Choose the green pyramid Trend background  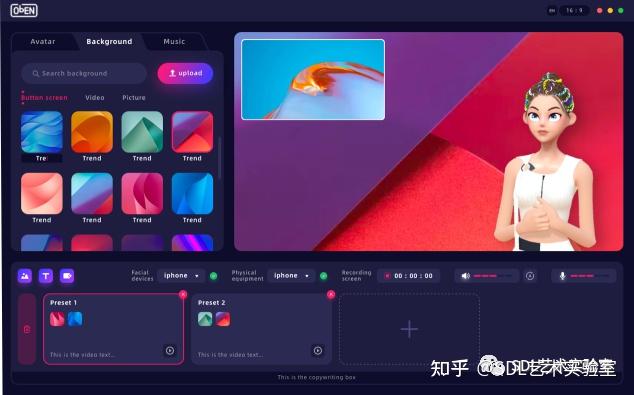pos(142,132)
